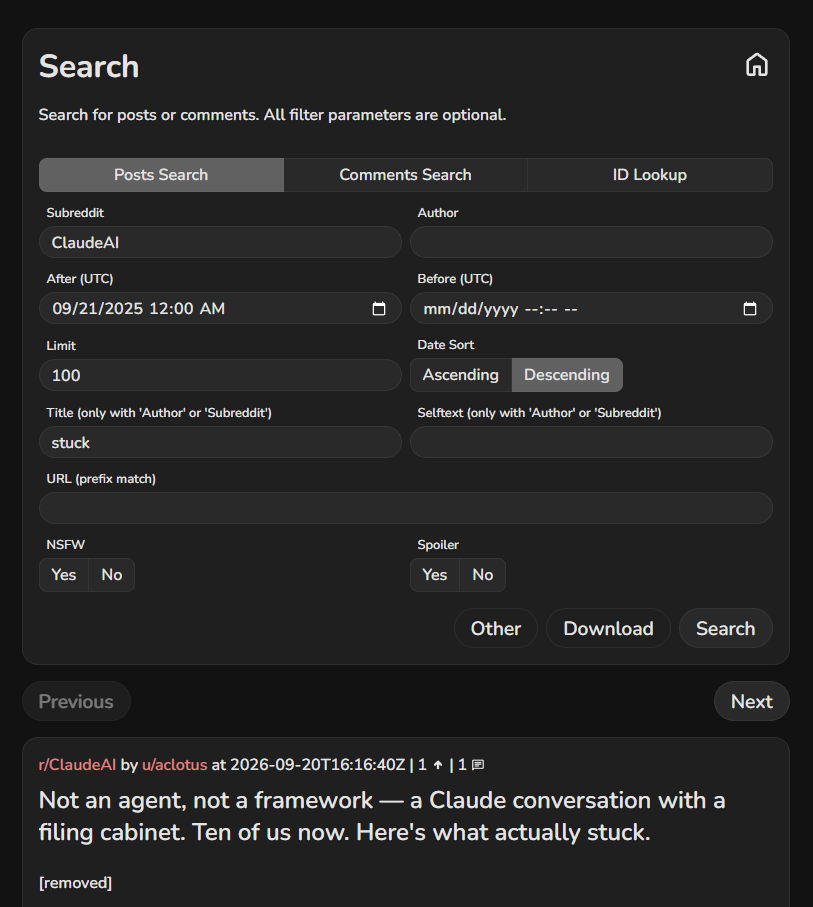This screenshot has width=813, height=907.
Task: Go to the Next results page
Action: pyautogui.click(x=752, y=701)
